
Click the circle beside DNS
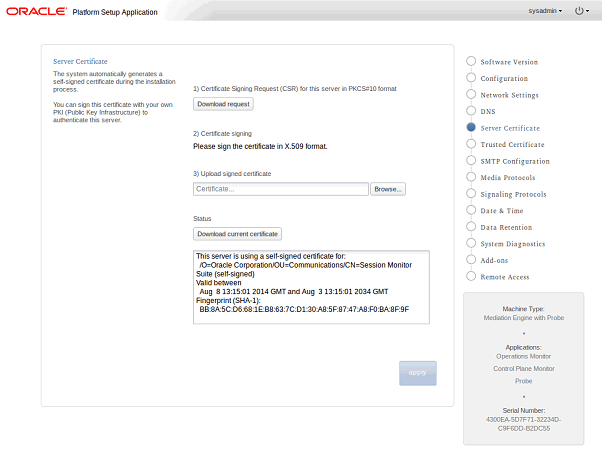click(471, 111)
